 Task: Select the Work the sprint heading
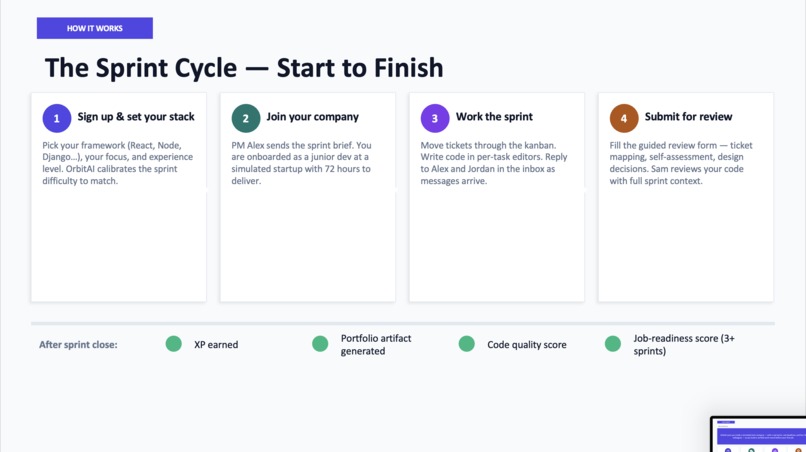tap(494, 117)
